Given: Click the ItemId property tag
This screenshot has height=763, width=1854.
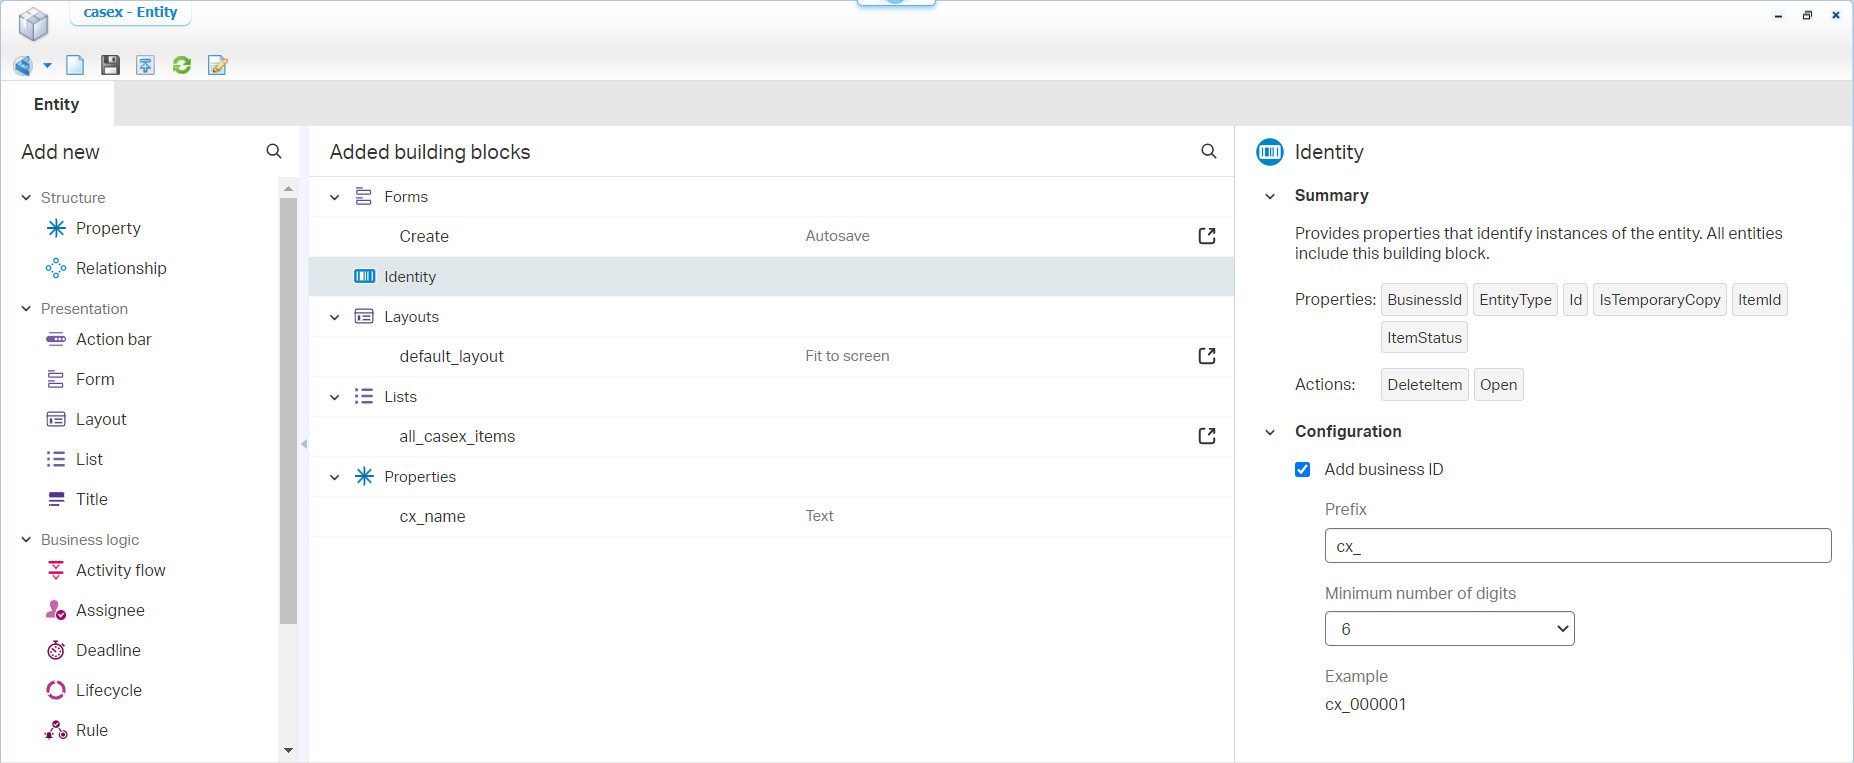Looking at the screenshot, I should [x=1759, y=300].
